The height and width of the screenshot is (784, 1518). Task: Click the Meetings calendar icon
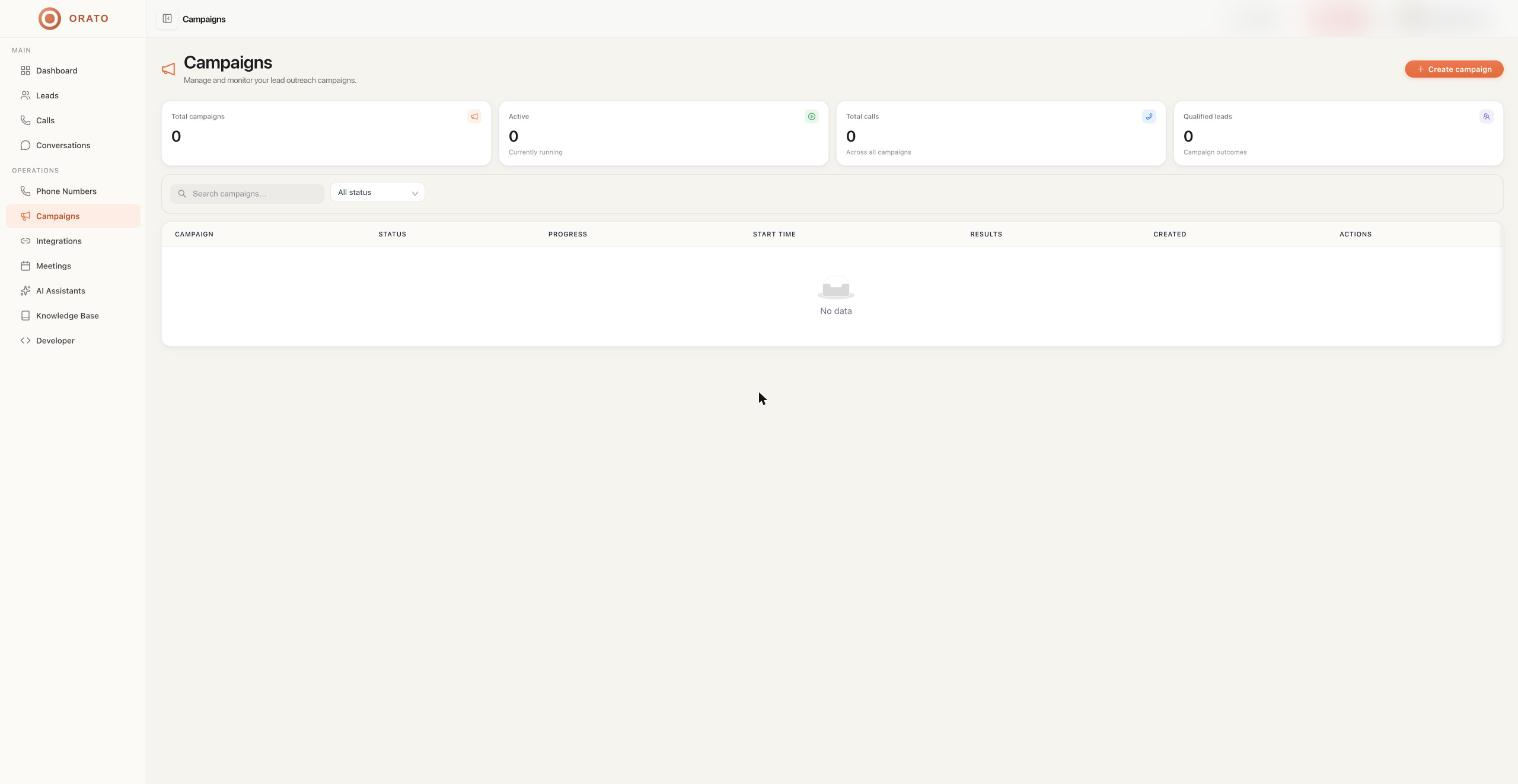click(x=25, y=266)
